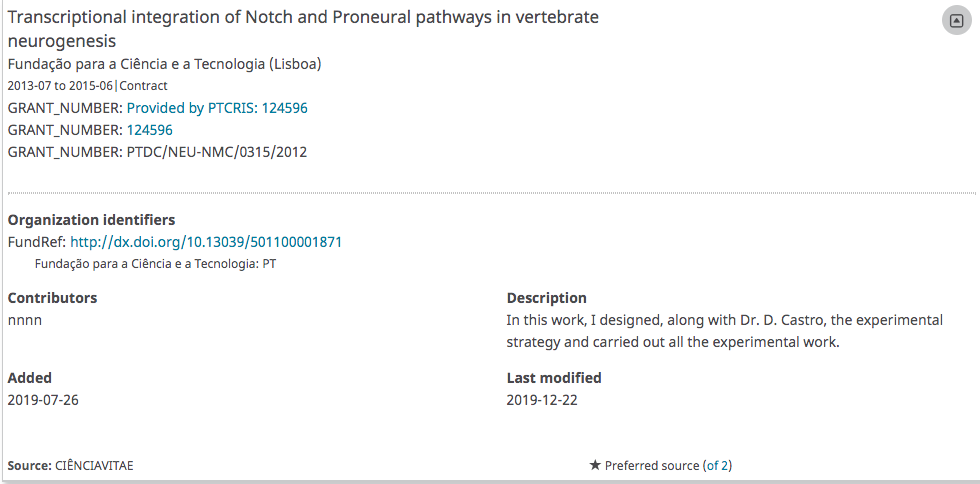This screenshot has width=980, height=484.
Task: Click the description text about Dr. D. Castro
Action: [x=725, y=331]
